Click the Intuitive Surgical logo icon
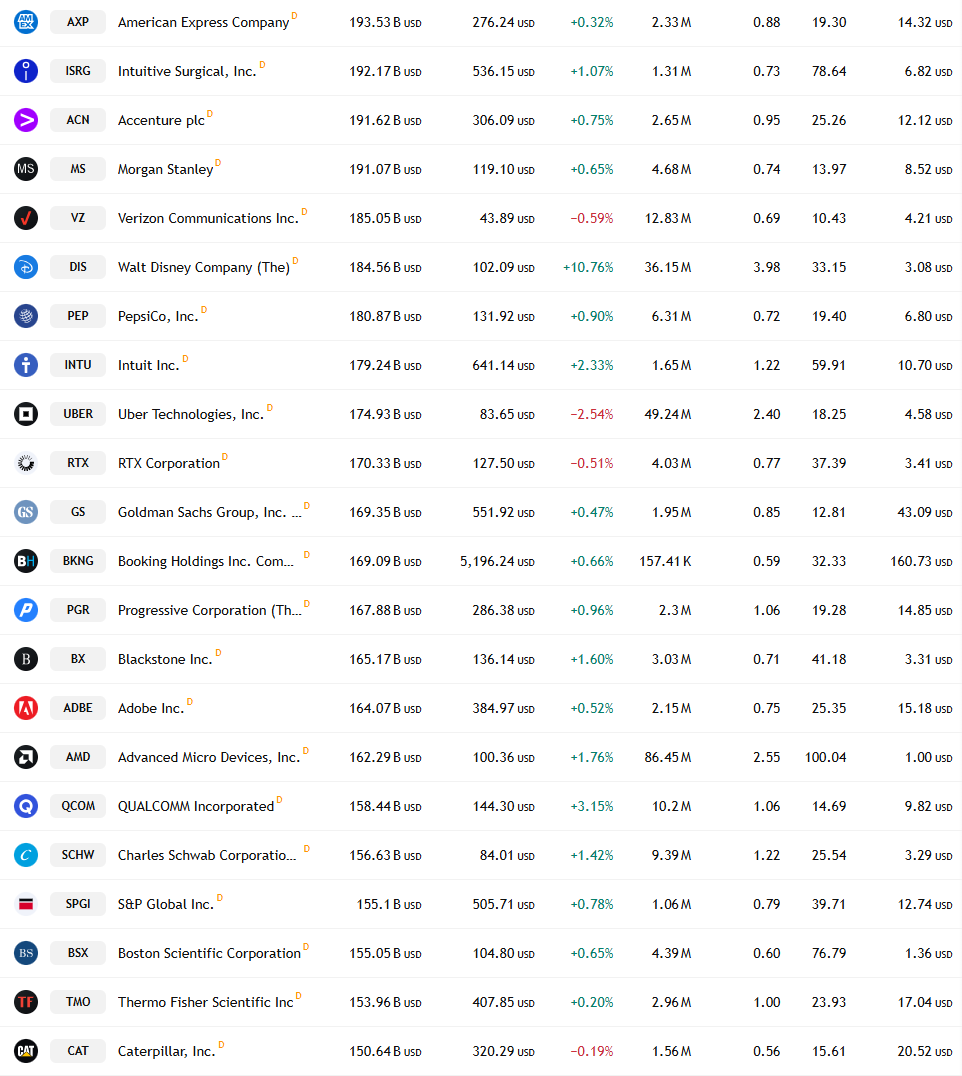 point(26,71)
